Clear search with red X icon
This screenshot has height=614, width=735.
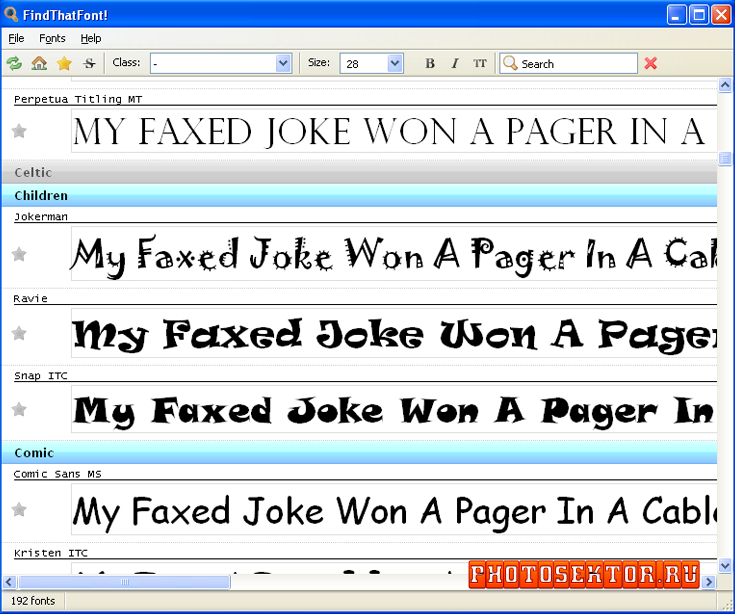pyautogui.click(x=651, y=63)
